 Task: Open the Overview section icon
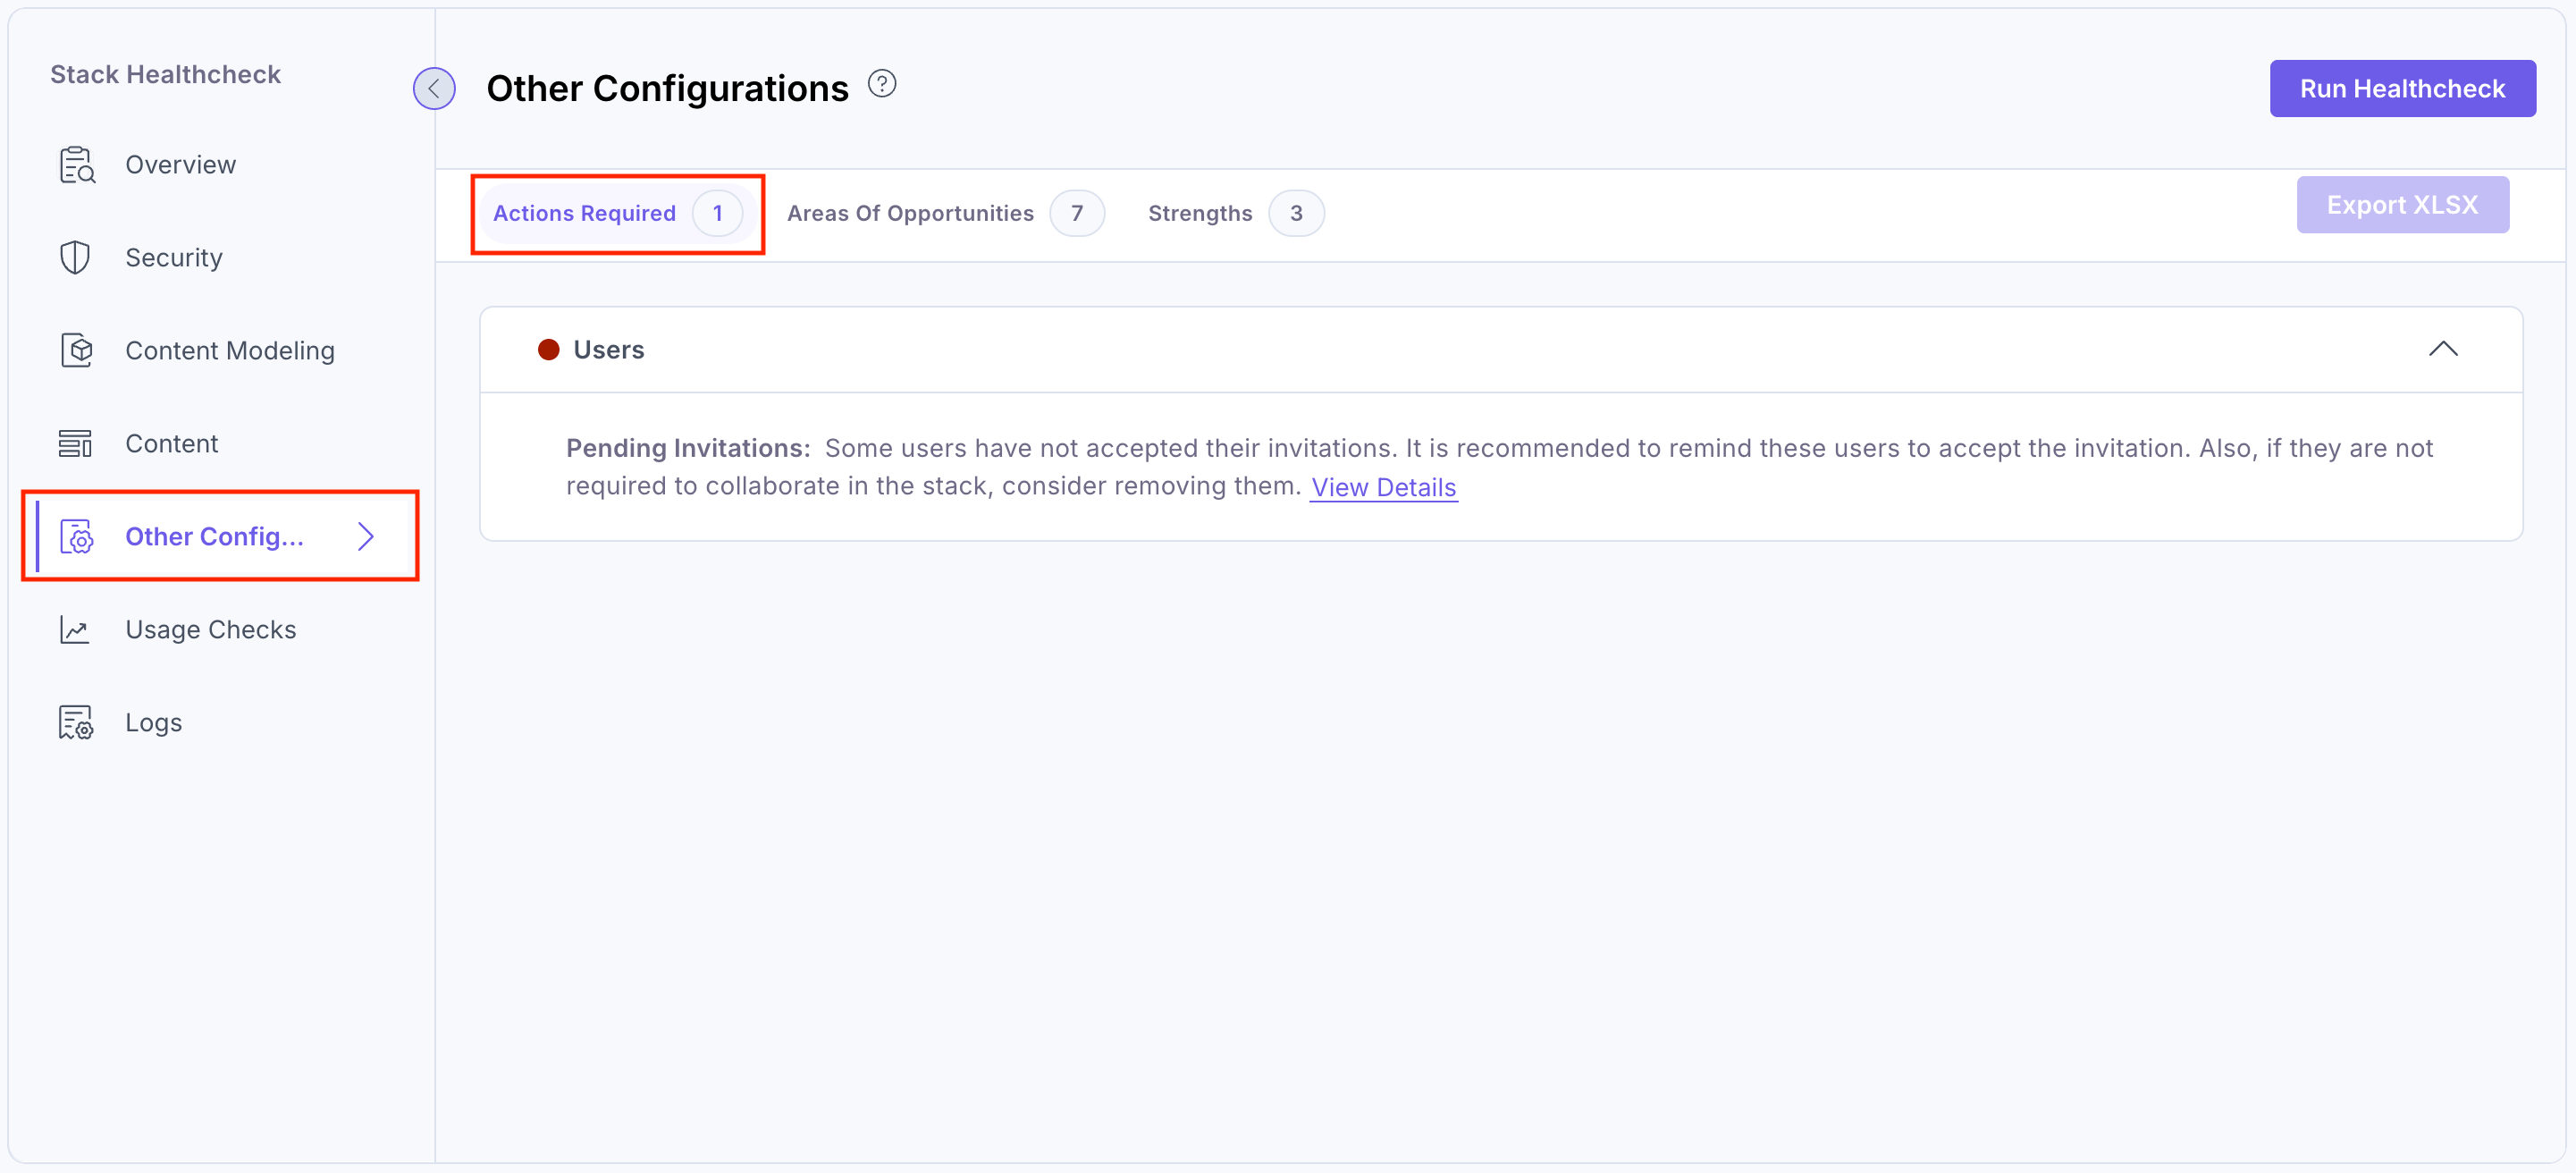(76, 164)
